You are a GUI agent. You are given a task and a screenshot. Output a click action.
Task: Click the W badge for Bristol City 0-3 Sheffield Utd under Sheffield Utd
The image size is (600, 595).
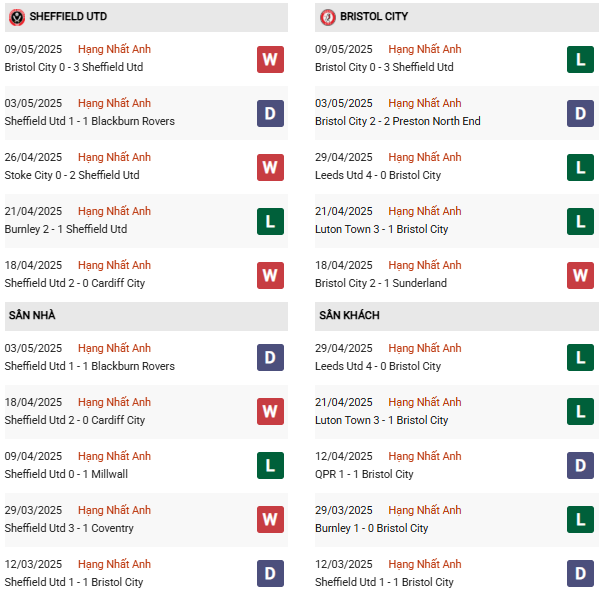[270, 59]
